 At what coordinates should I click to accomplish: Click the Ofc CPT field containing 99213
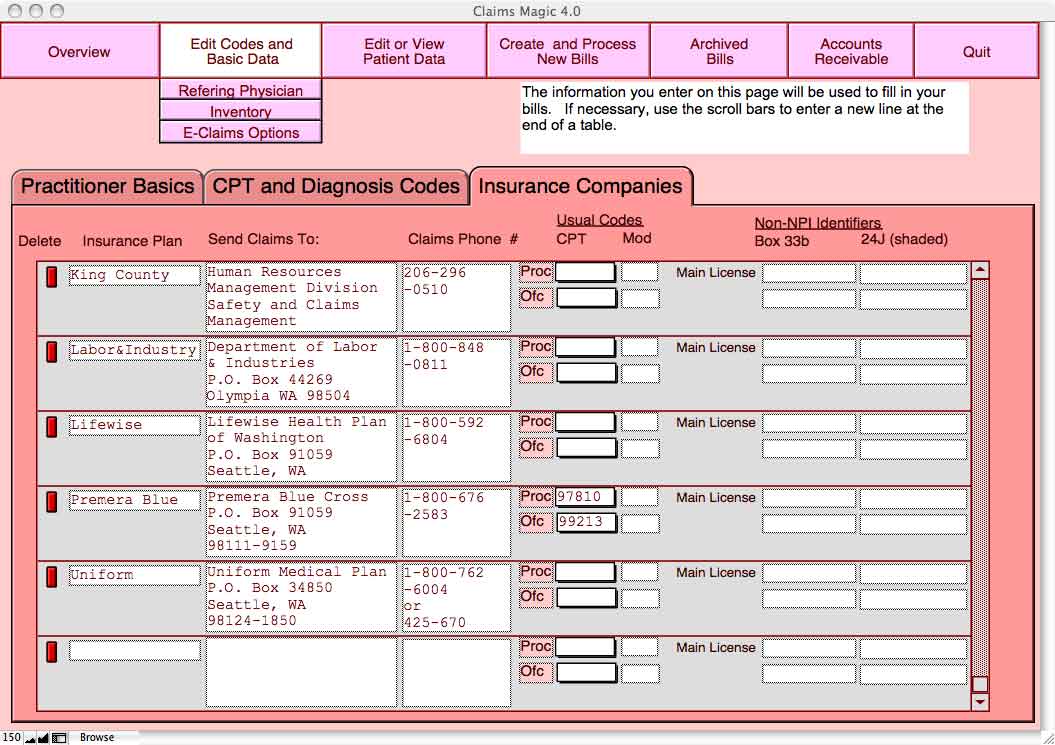point(585,522)
